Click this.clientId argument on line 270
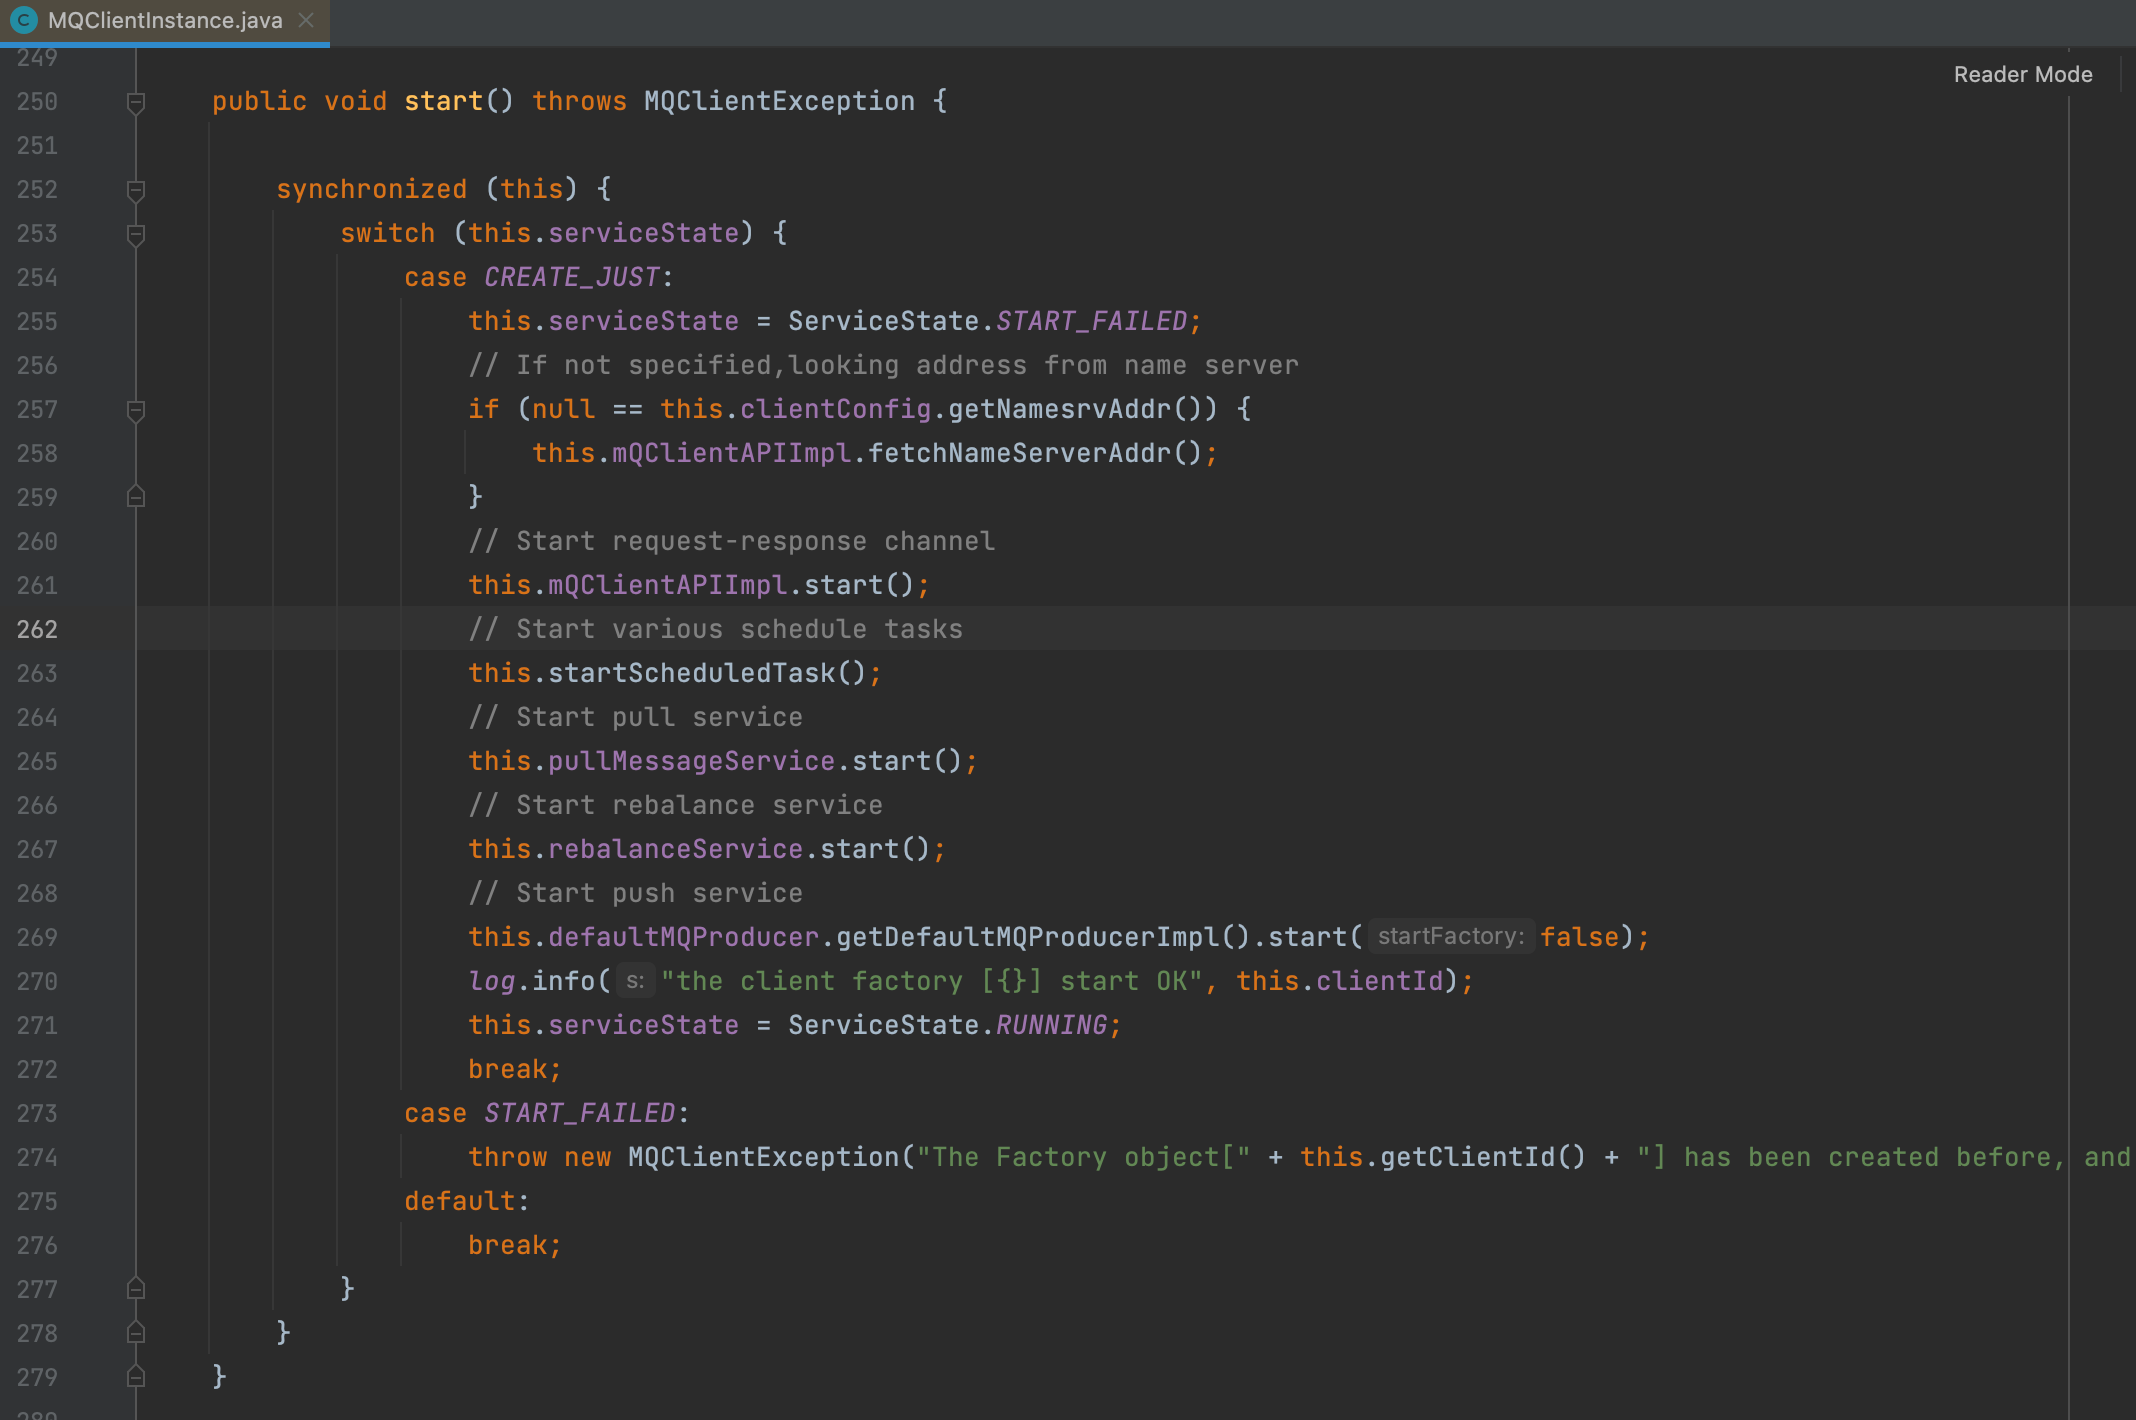Image resolution: width=2136 pixels, height=1420 pixels. click(1339, 981)
